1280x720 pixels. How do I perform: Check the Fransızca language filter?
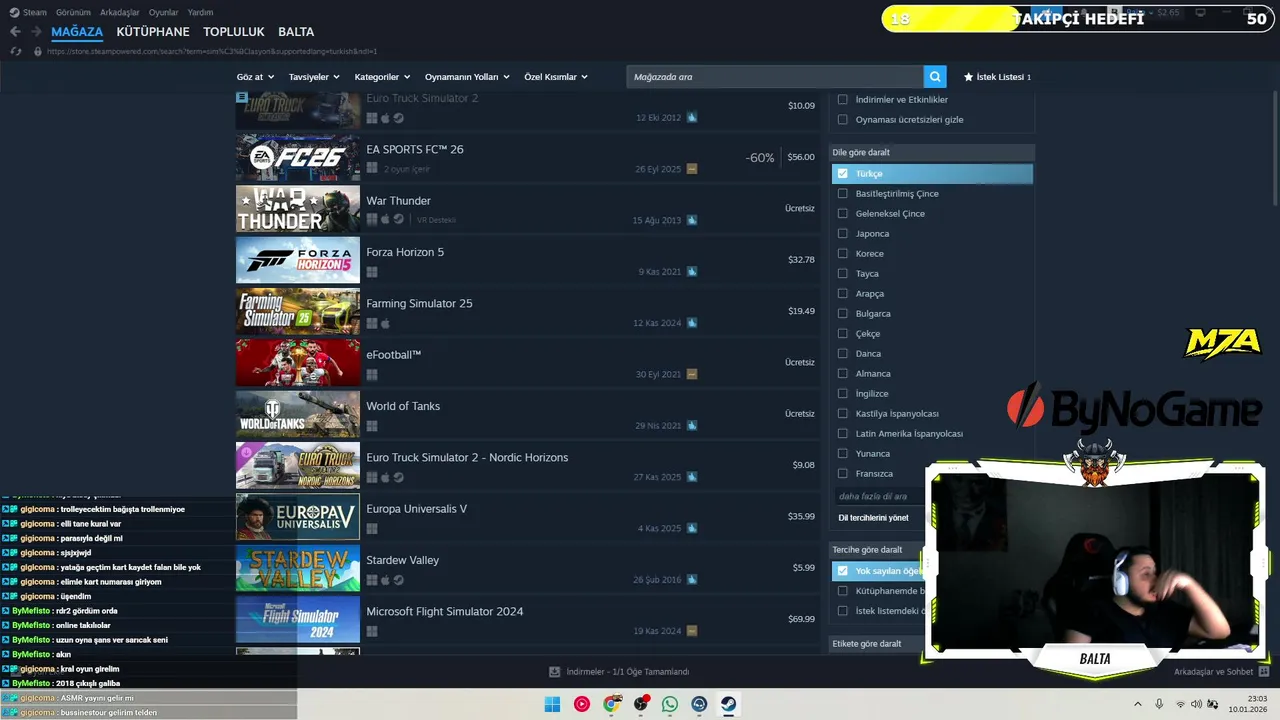843,473
